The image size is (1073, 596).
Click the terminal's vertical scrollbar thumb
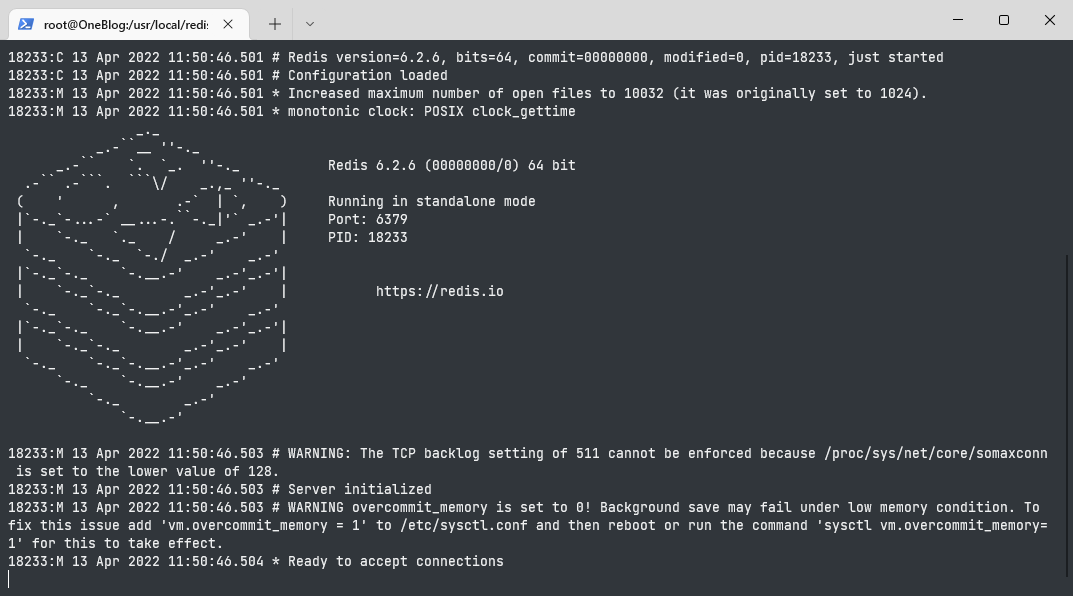click(x=1067, y=420)
